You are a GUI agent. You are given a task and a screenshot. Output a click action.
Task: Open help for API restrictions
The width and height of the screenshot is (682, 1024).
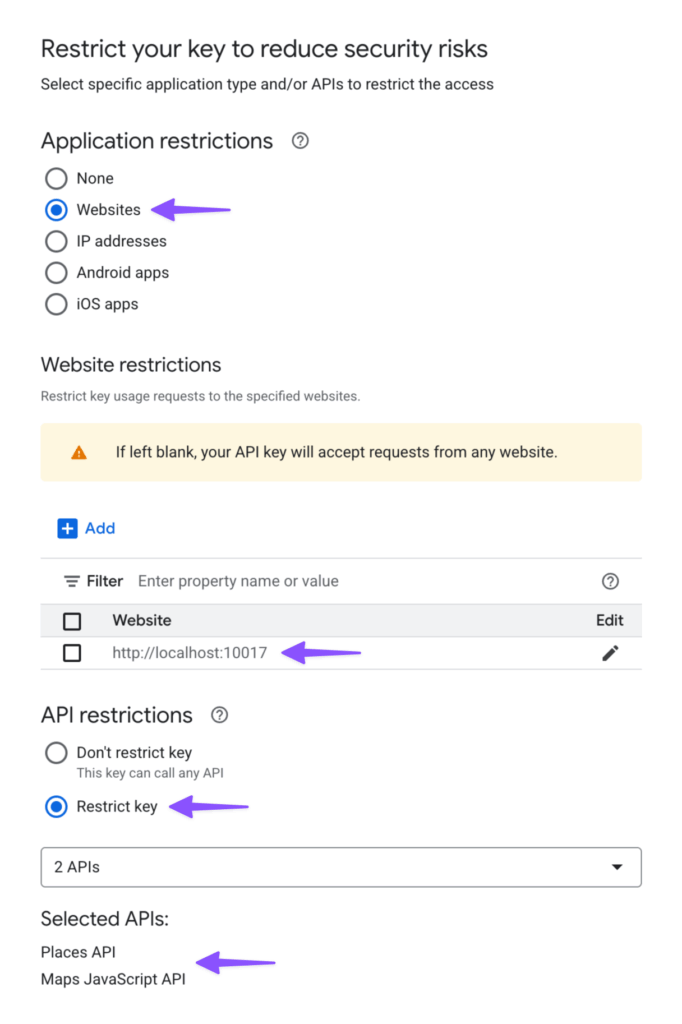(x=220, y=715)
